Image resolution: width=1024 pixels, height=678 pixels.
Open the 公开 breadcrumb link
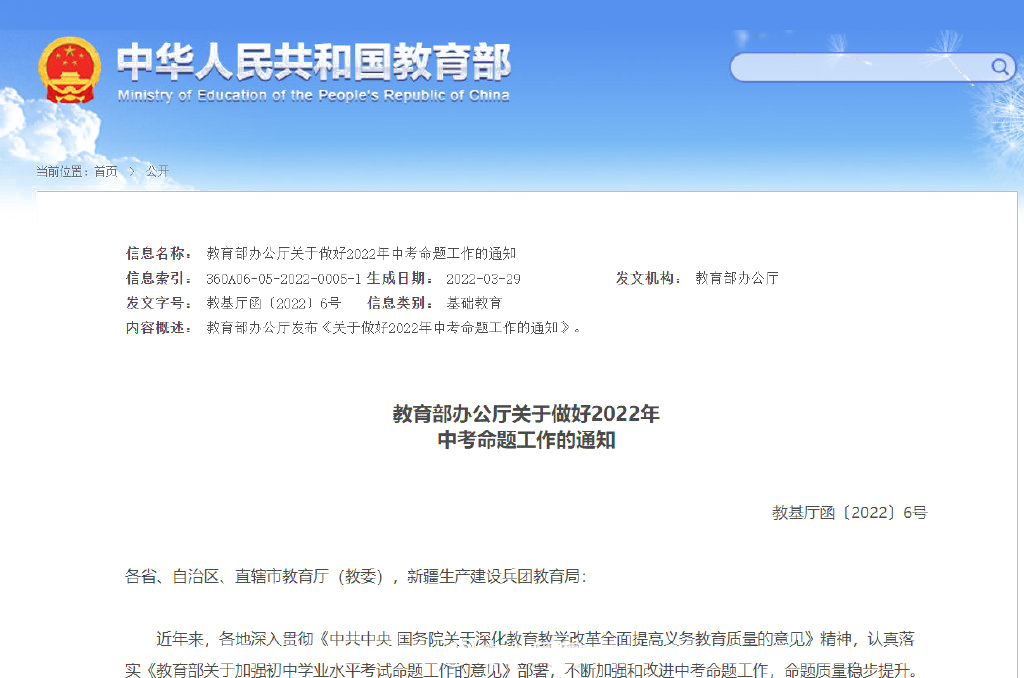tap(157, 172)
